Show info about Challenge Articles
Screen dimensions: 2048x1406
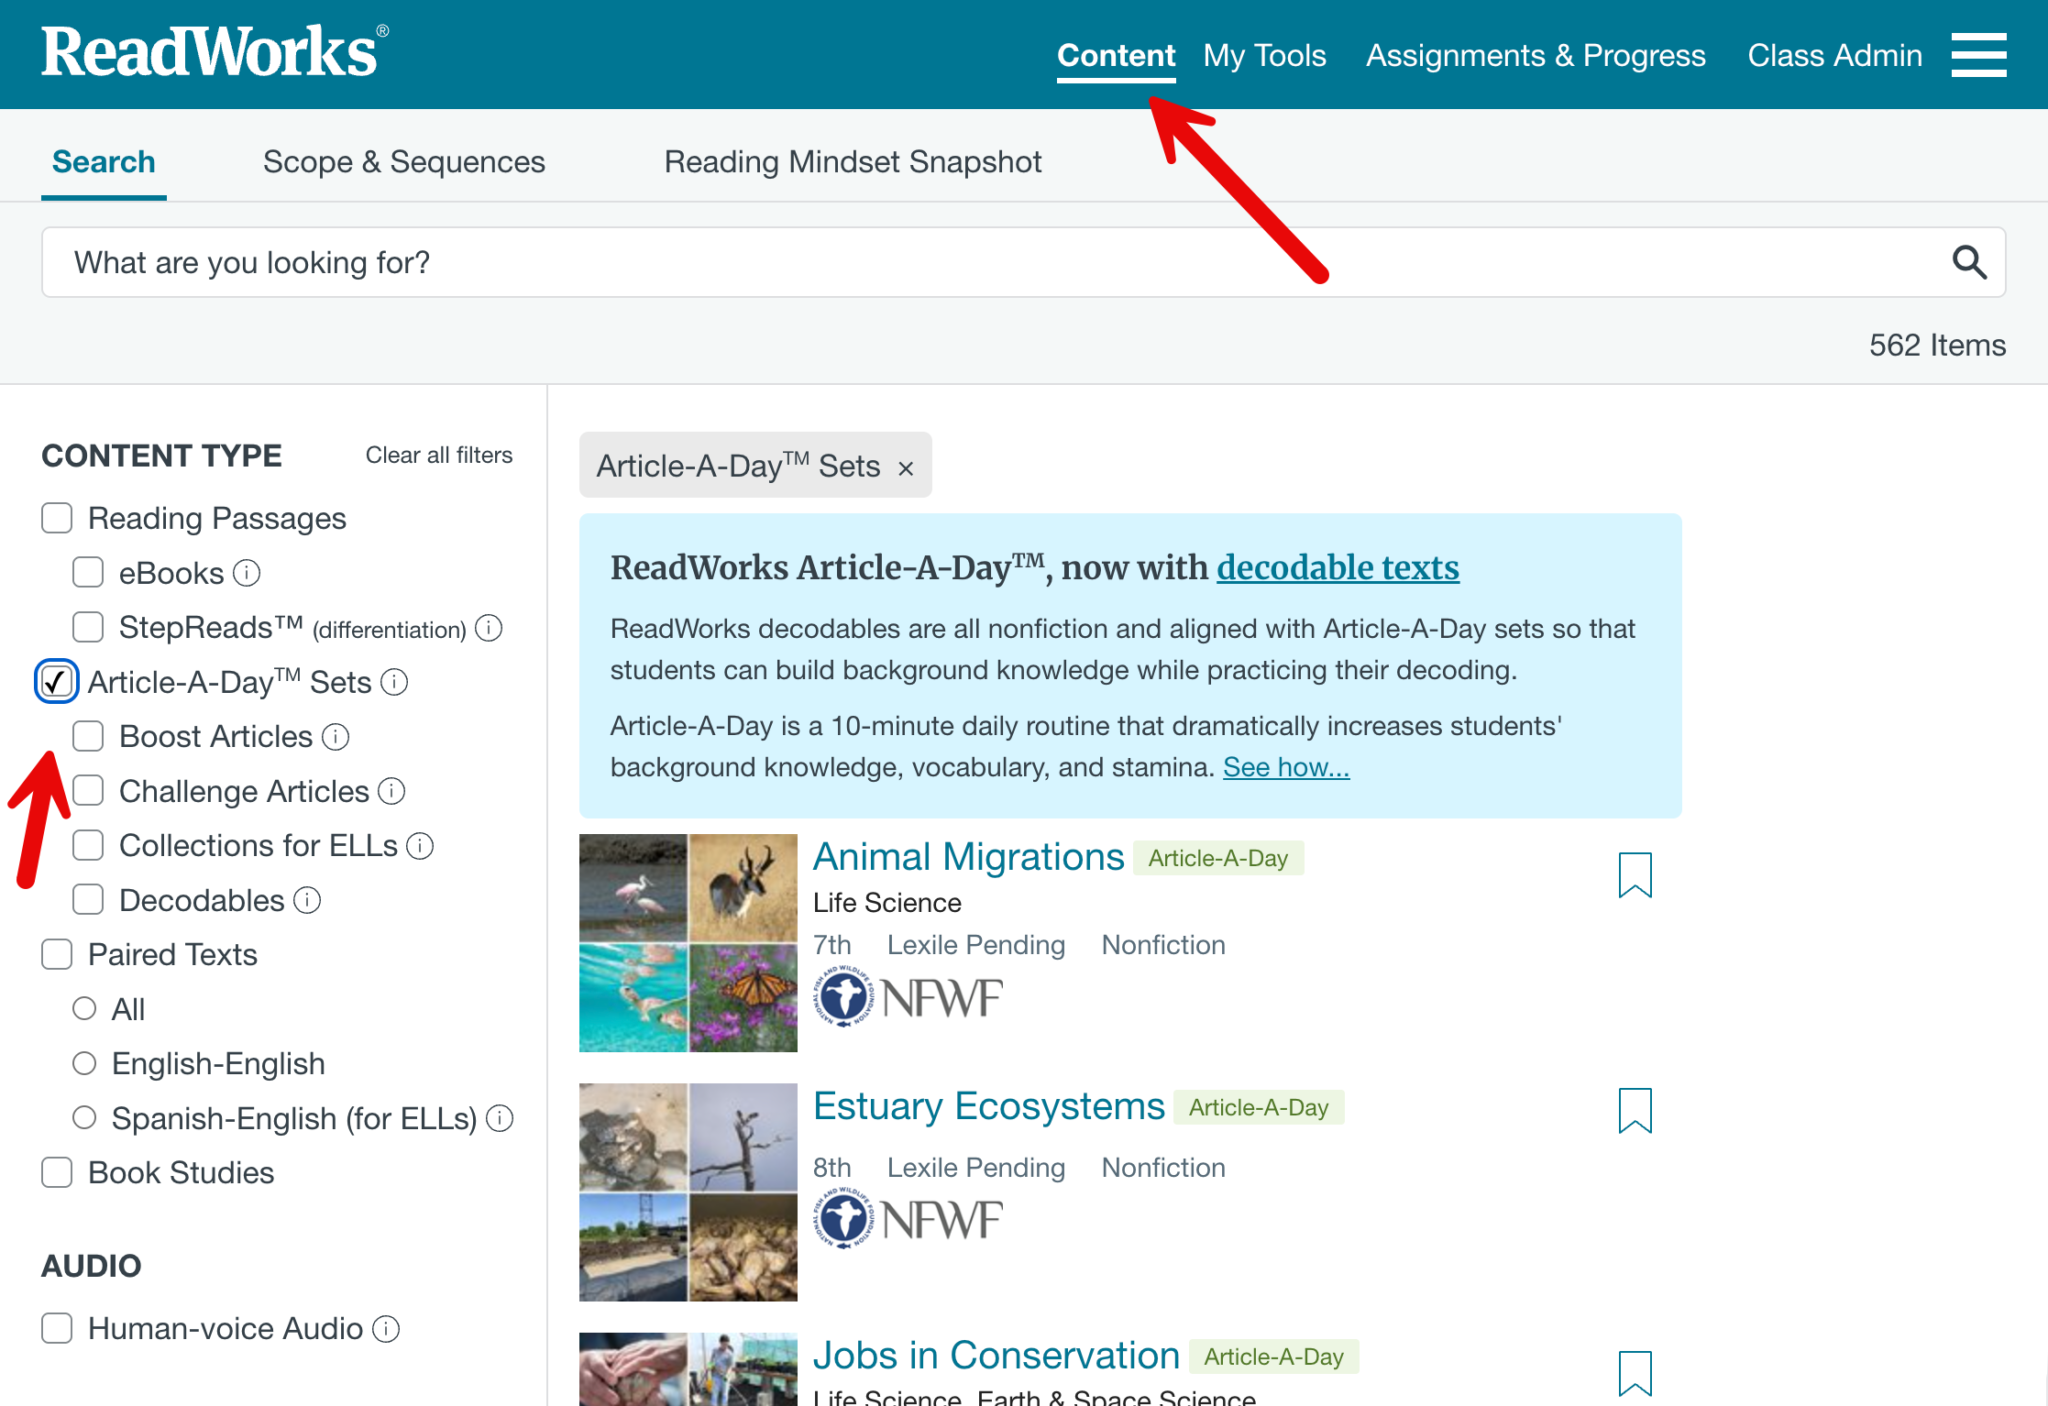(x=391, y=791)
